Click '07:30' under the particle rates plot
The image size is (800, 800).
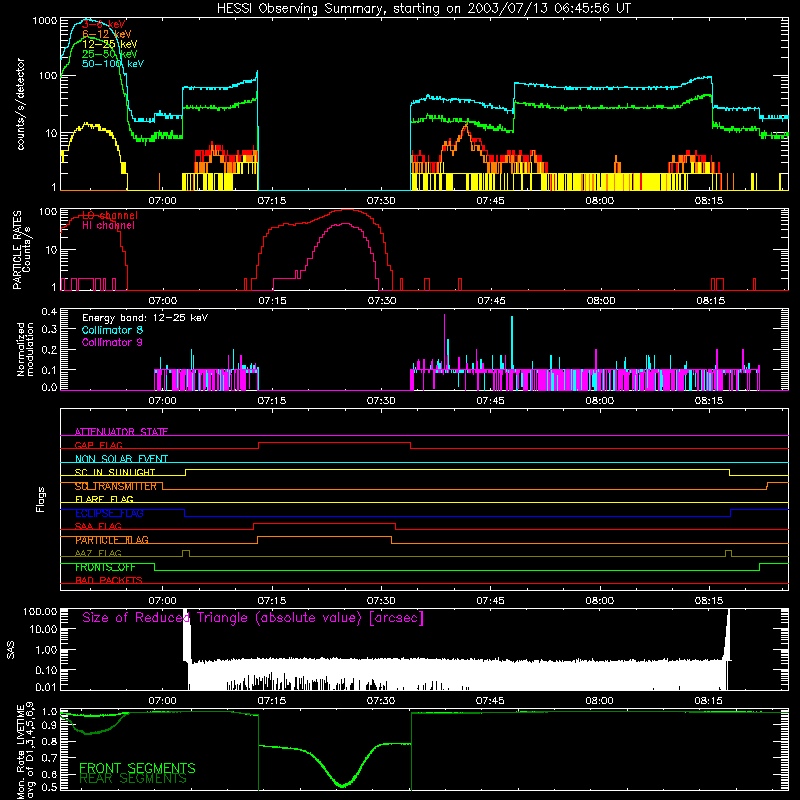coord(382,301)
